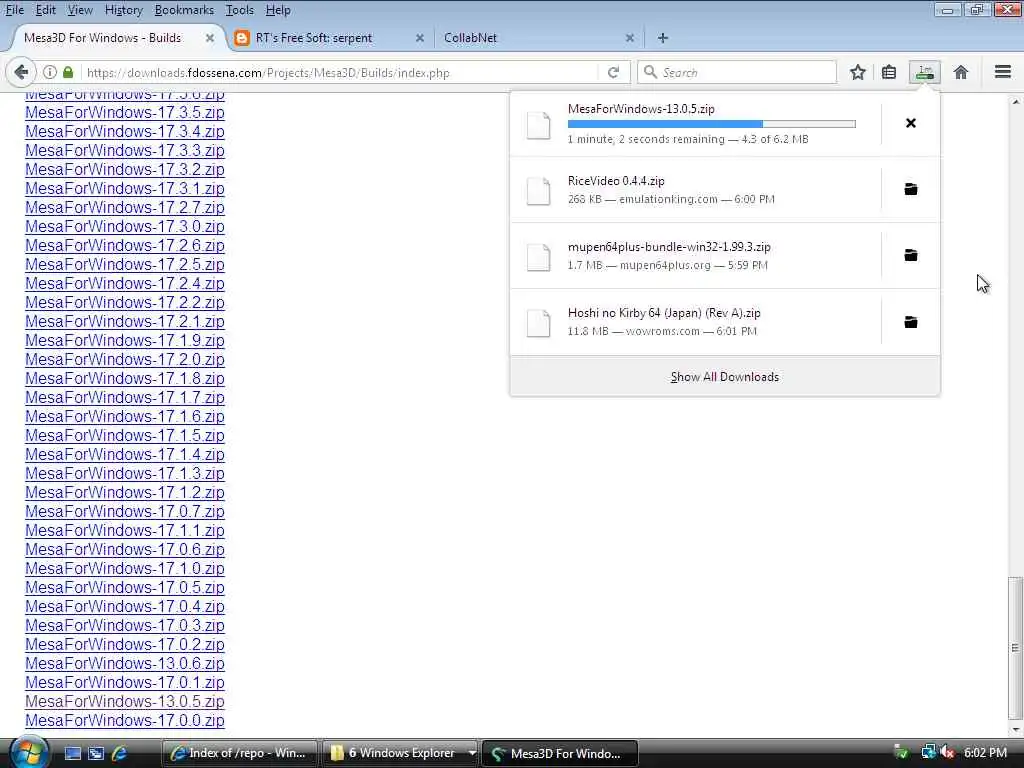The width and height of the screenshot is (1024, 768).
Task: Open containing folder for RiceVideo 0.4.4.zip
Action: pyautogui.click(x=910, y=189)
